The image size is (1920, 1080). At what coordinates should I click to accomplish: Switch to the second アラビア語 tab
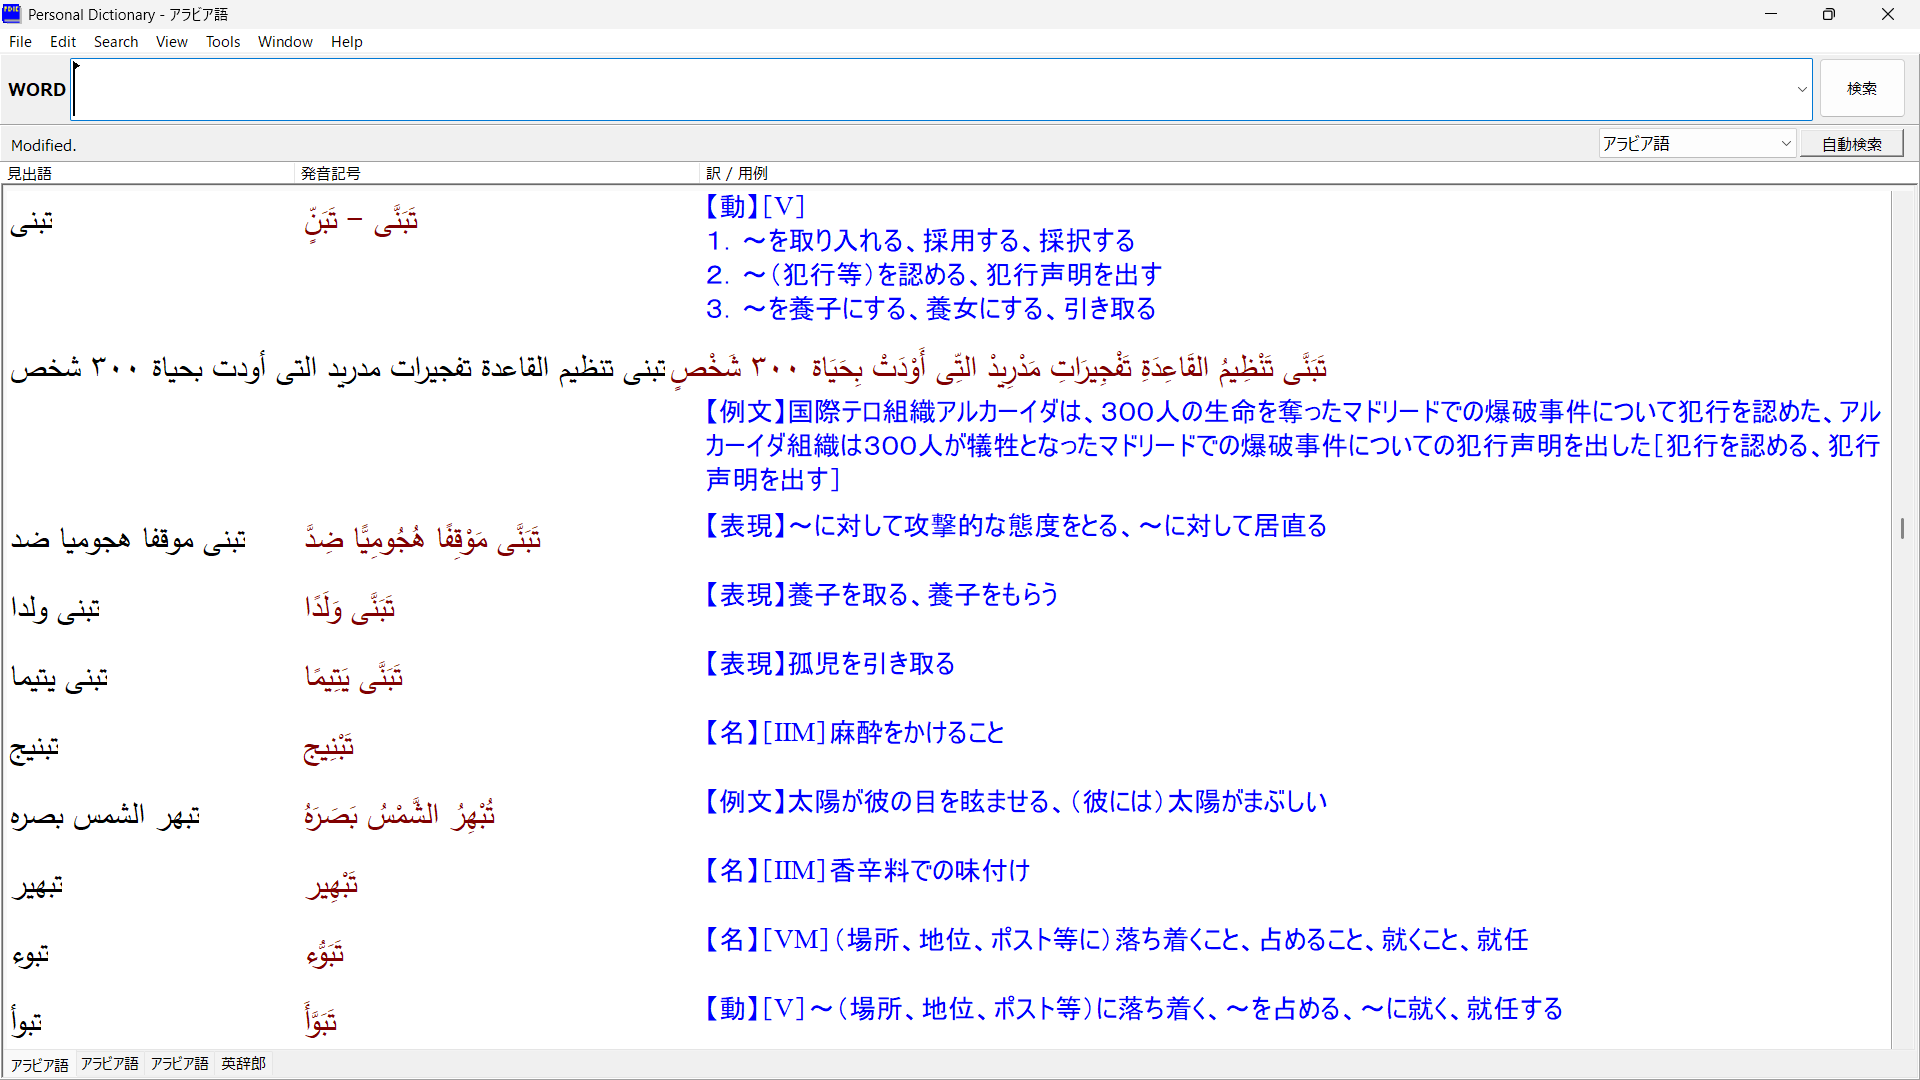[110, 1064]
